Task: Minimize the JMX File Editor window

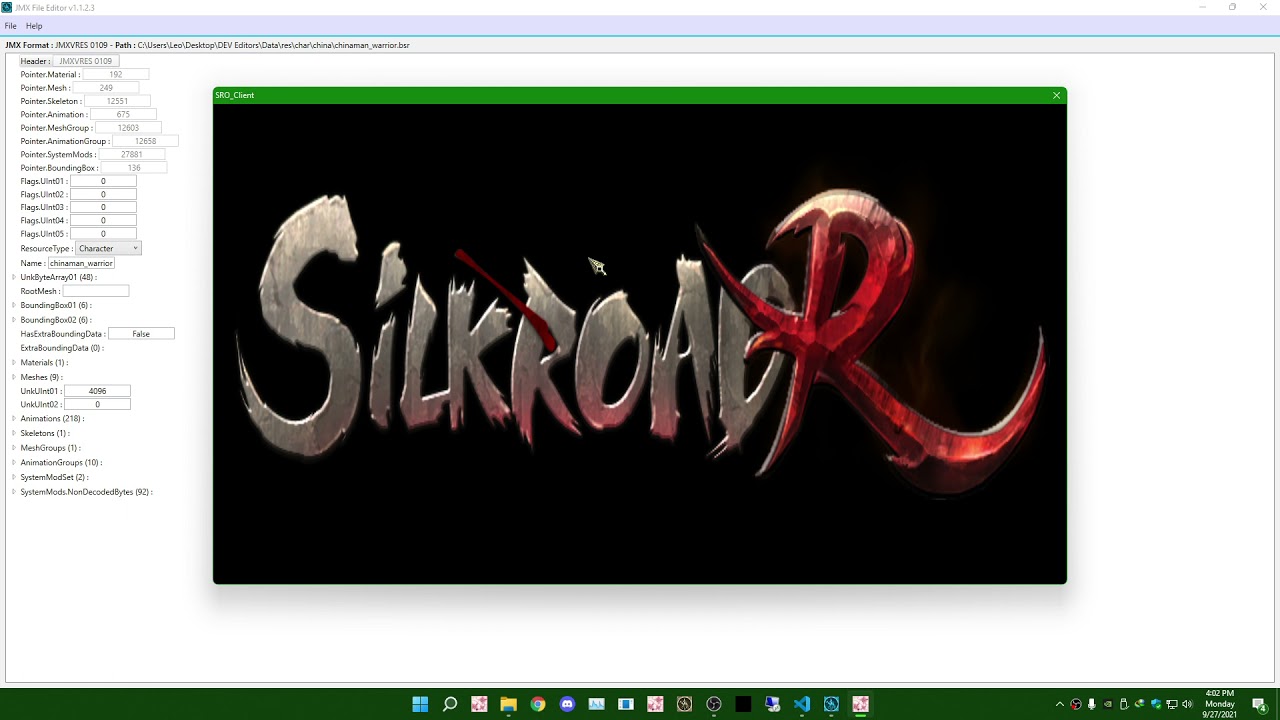Action: pyautogui.click(x=1202, y=7)
